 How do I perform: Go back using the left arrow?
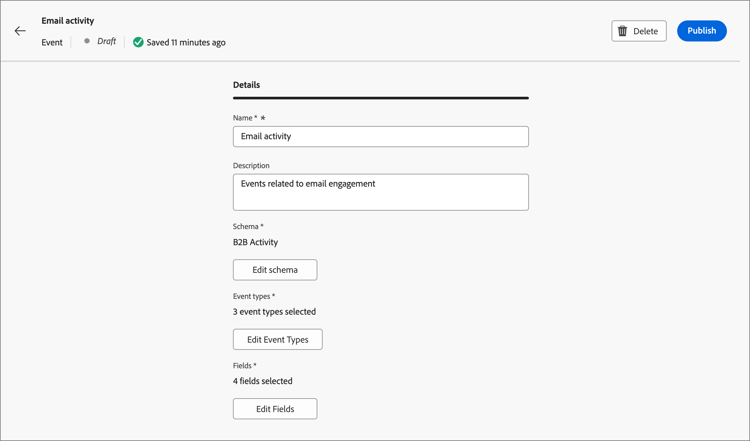tap(20, 31)
